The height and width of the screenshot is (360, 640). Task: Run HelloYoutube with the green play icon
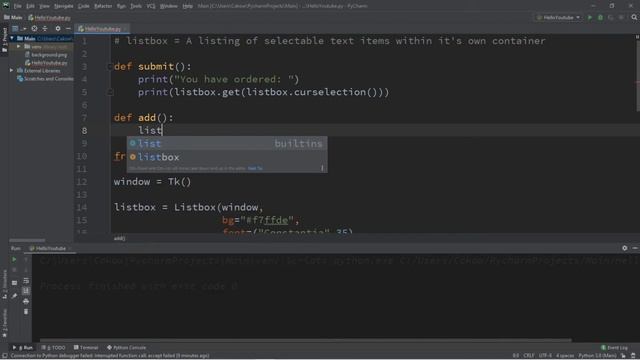589,18
